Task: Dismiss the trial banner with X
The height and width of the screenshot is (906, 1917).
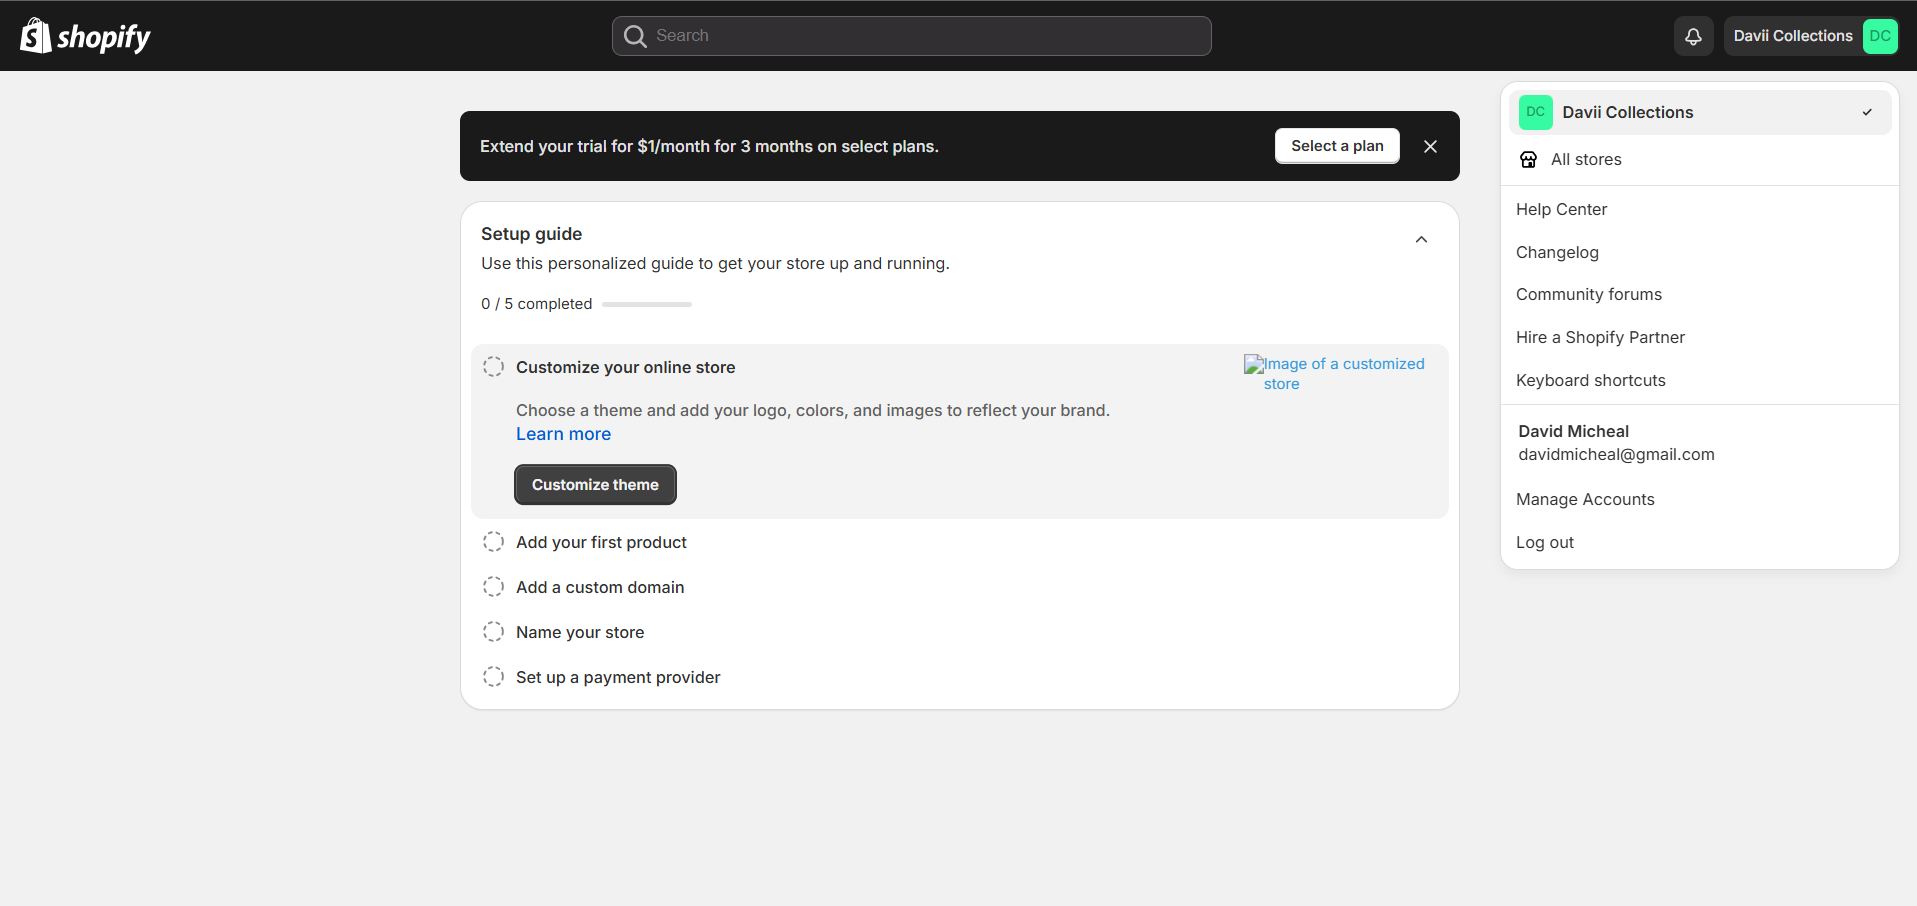Action: pyautogui.click(x=1430, y=146)
